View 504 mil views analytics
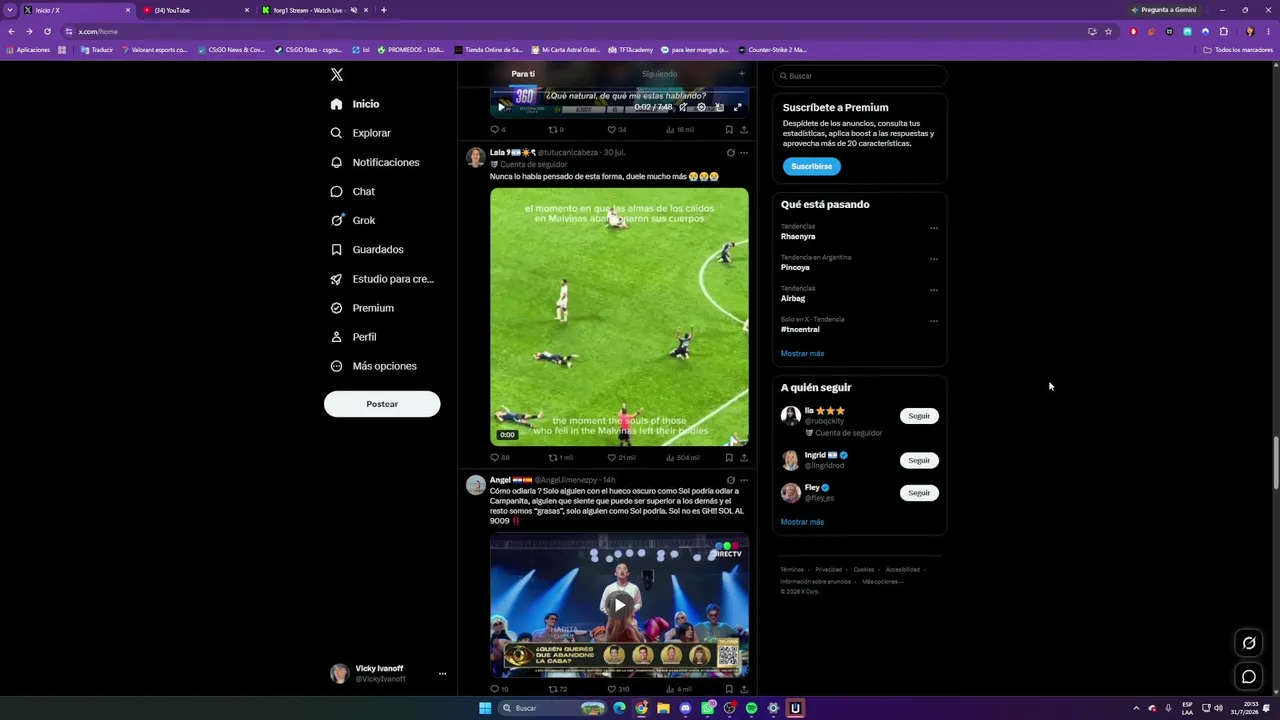 click(x=682, y=458)
